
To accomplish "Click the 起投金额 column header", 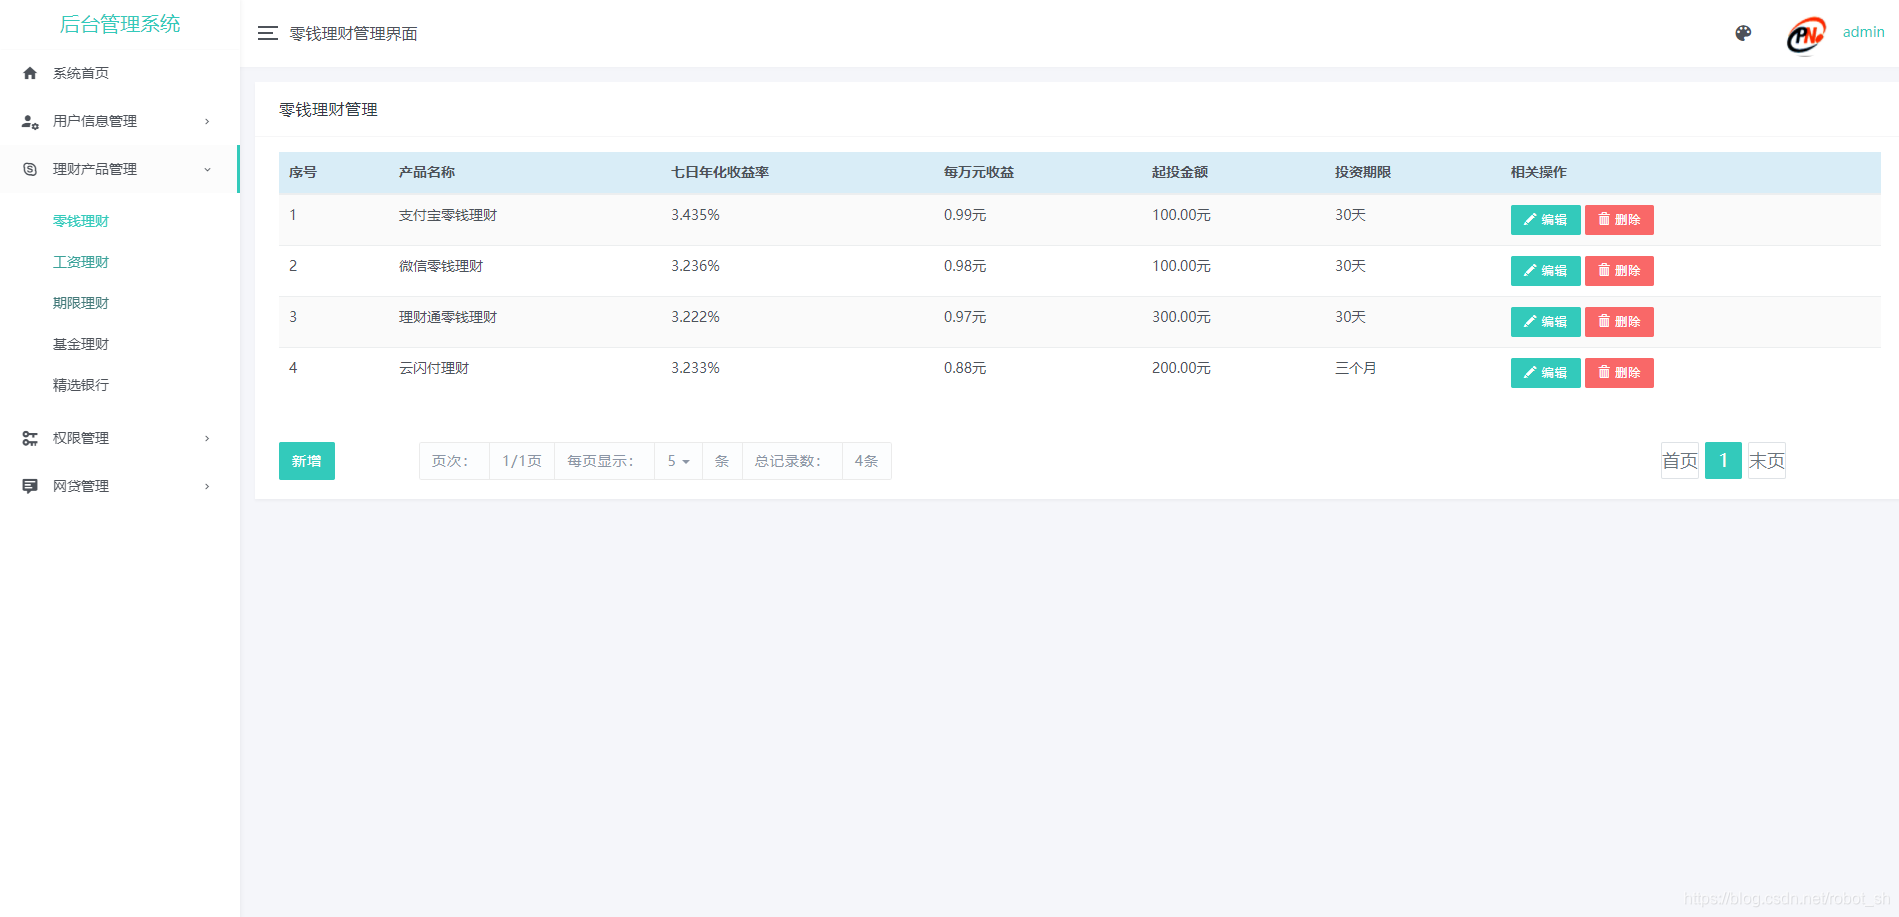I will pos(1180,172).
